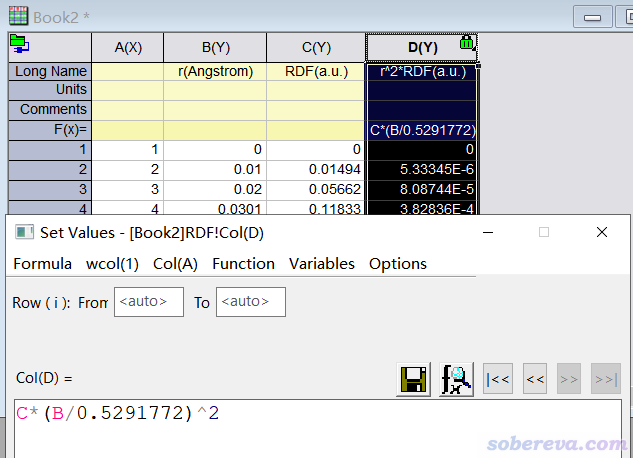Image resolution: width=633 pixels, height=458 pixels.
Task: Click the F(x)= formula cell of column D
Action: click(422, 130)
